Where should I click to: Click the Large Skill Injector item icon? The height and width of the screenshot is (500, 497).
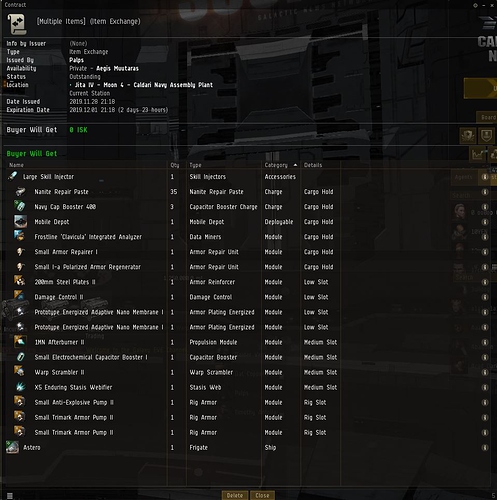pyautogui.click(x=12, y=176)
